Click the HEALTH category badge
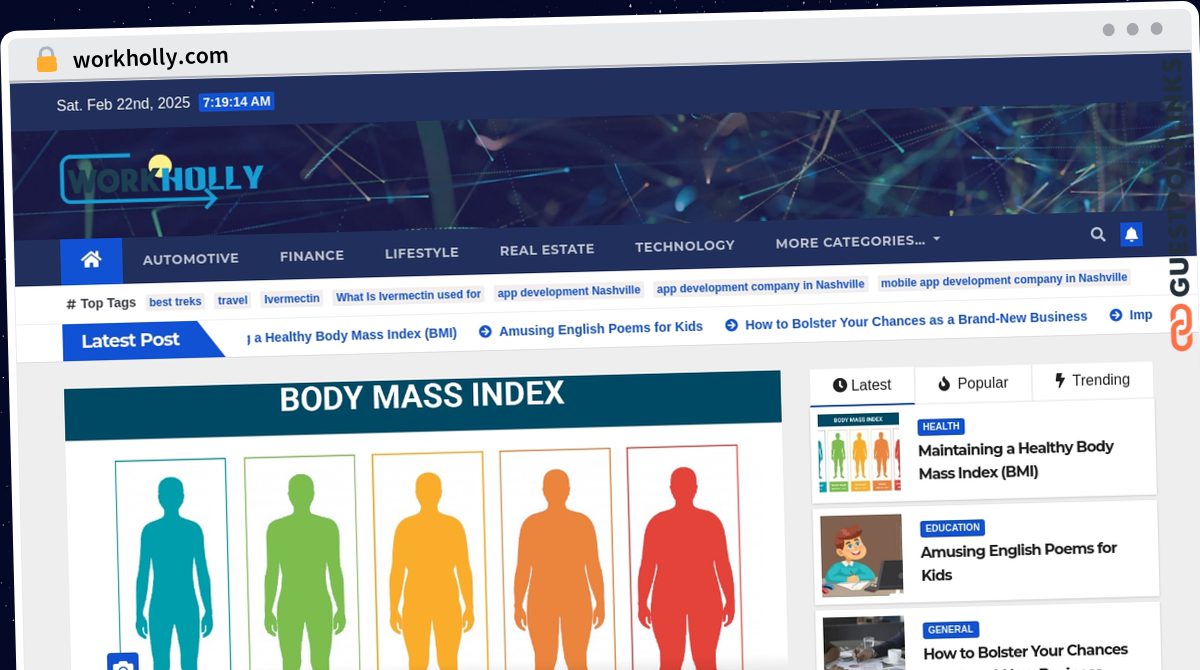Image resolution: width=1200 pixels, height=670 pixels. click(x=941, y=426)
